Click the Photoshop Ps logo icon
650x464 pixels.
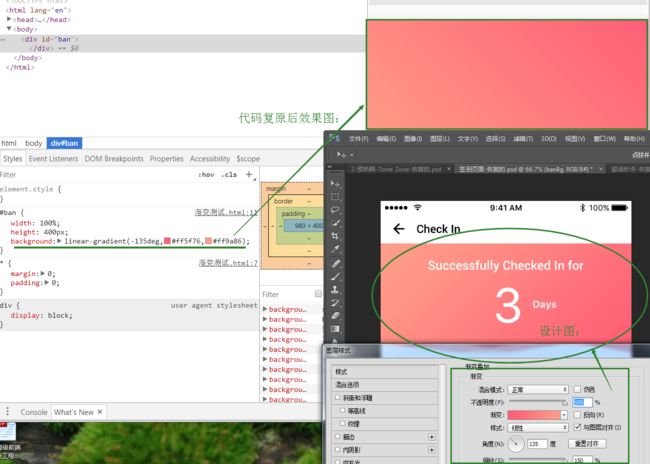pyautogui.click(x=334, y=138)
